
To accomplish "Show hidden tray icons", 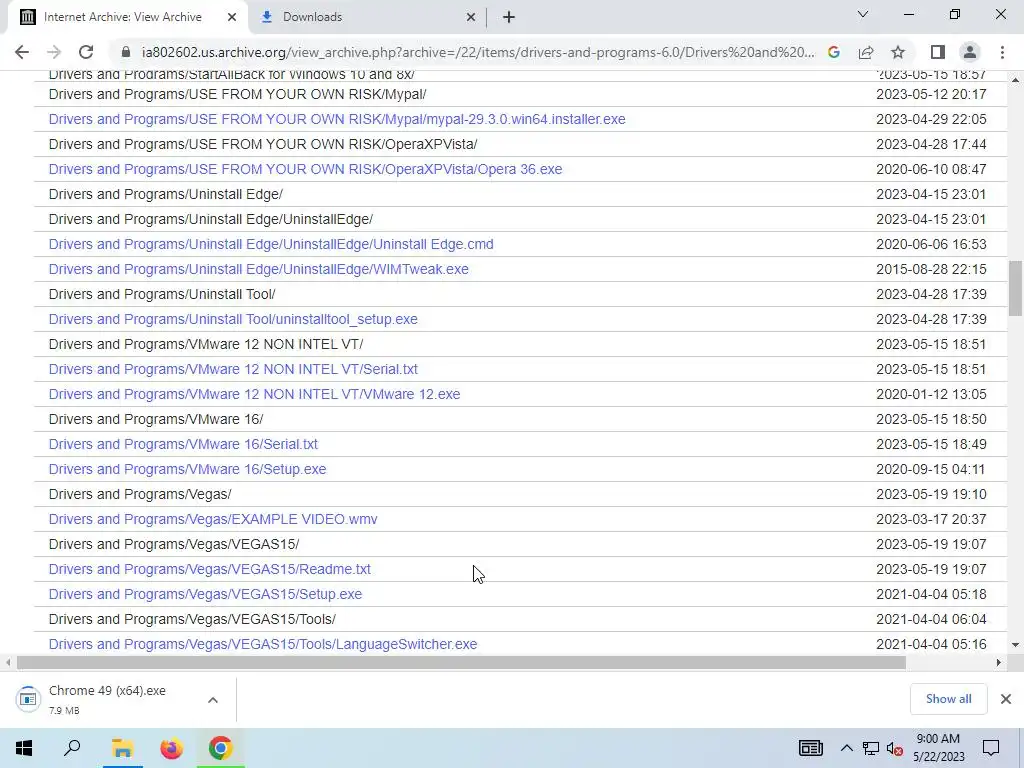I will [846, 748].
